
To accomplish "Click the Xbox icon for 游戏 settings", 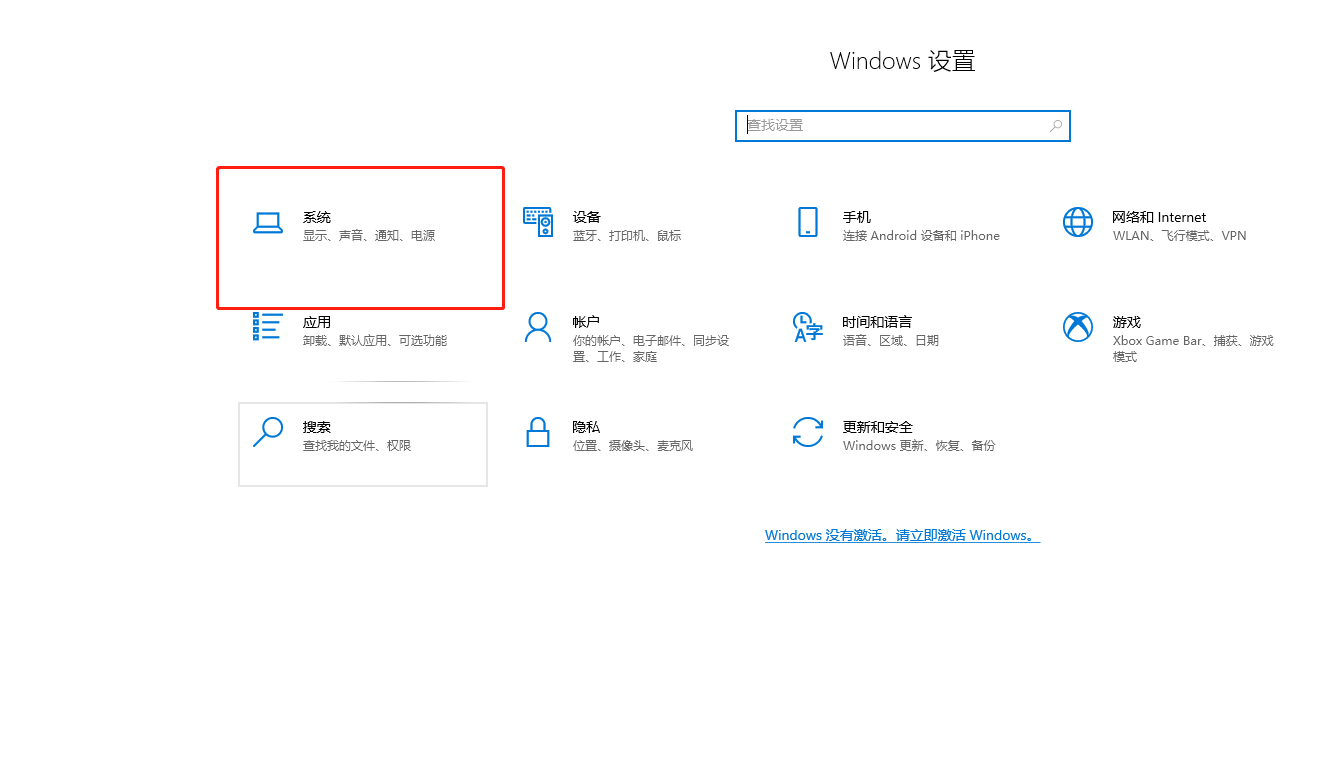I will point(1078,328).
